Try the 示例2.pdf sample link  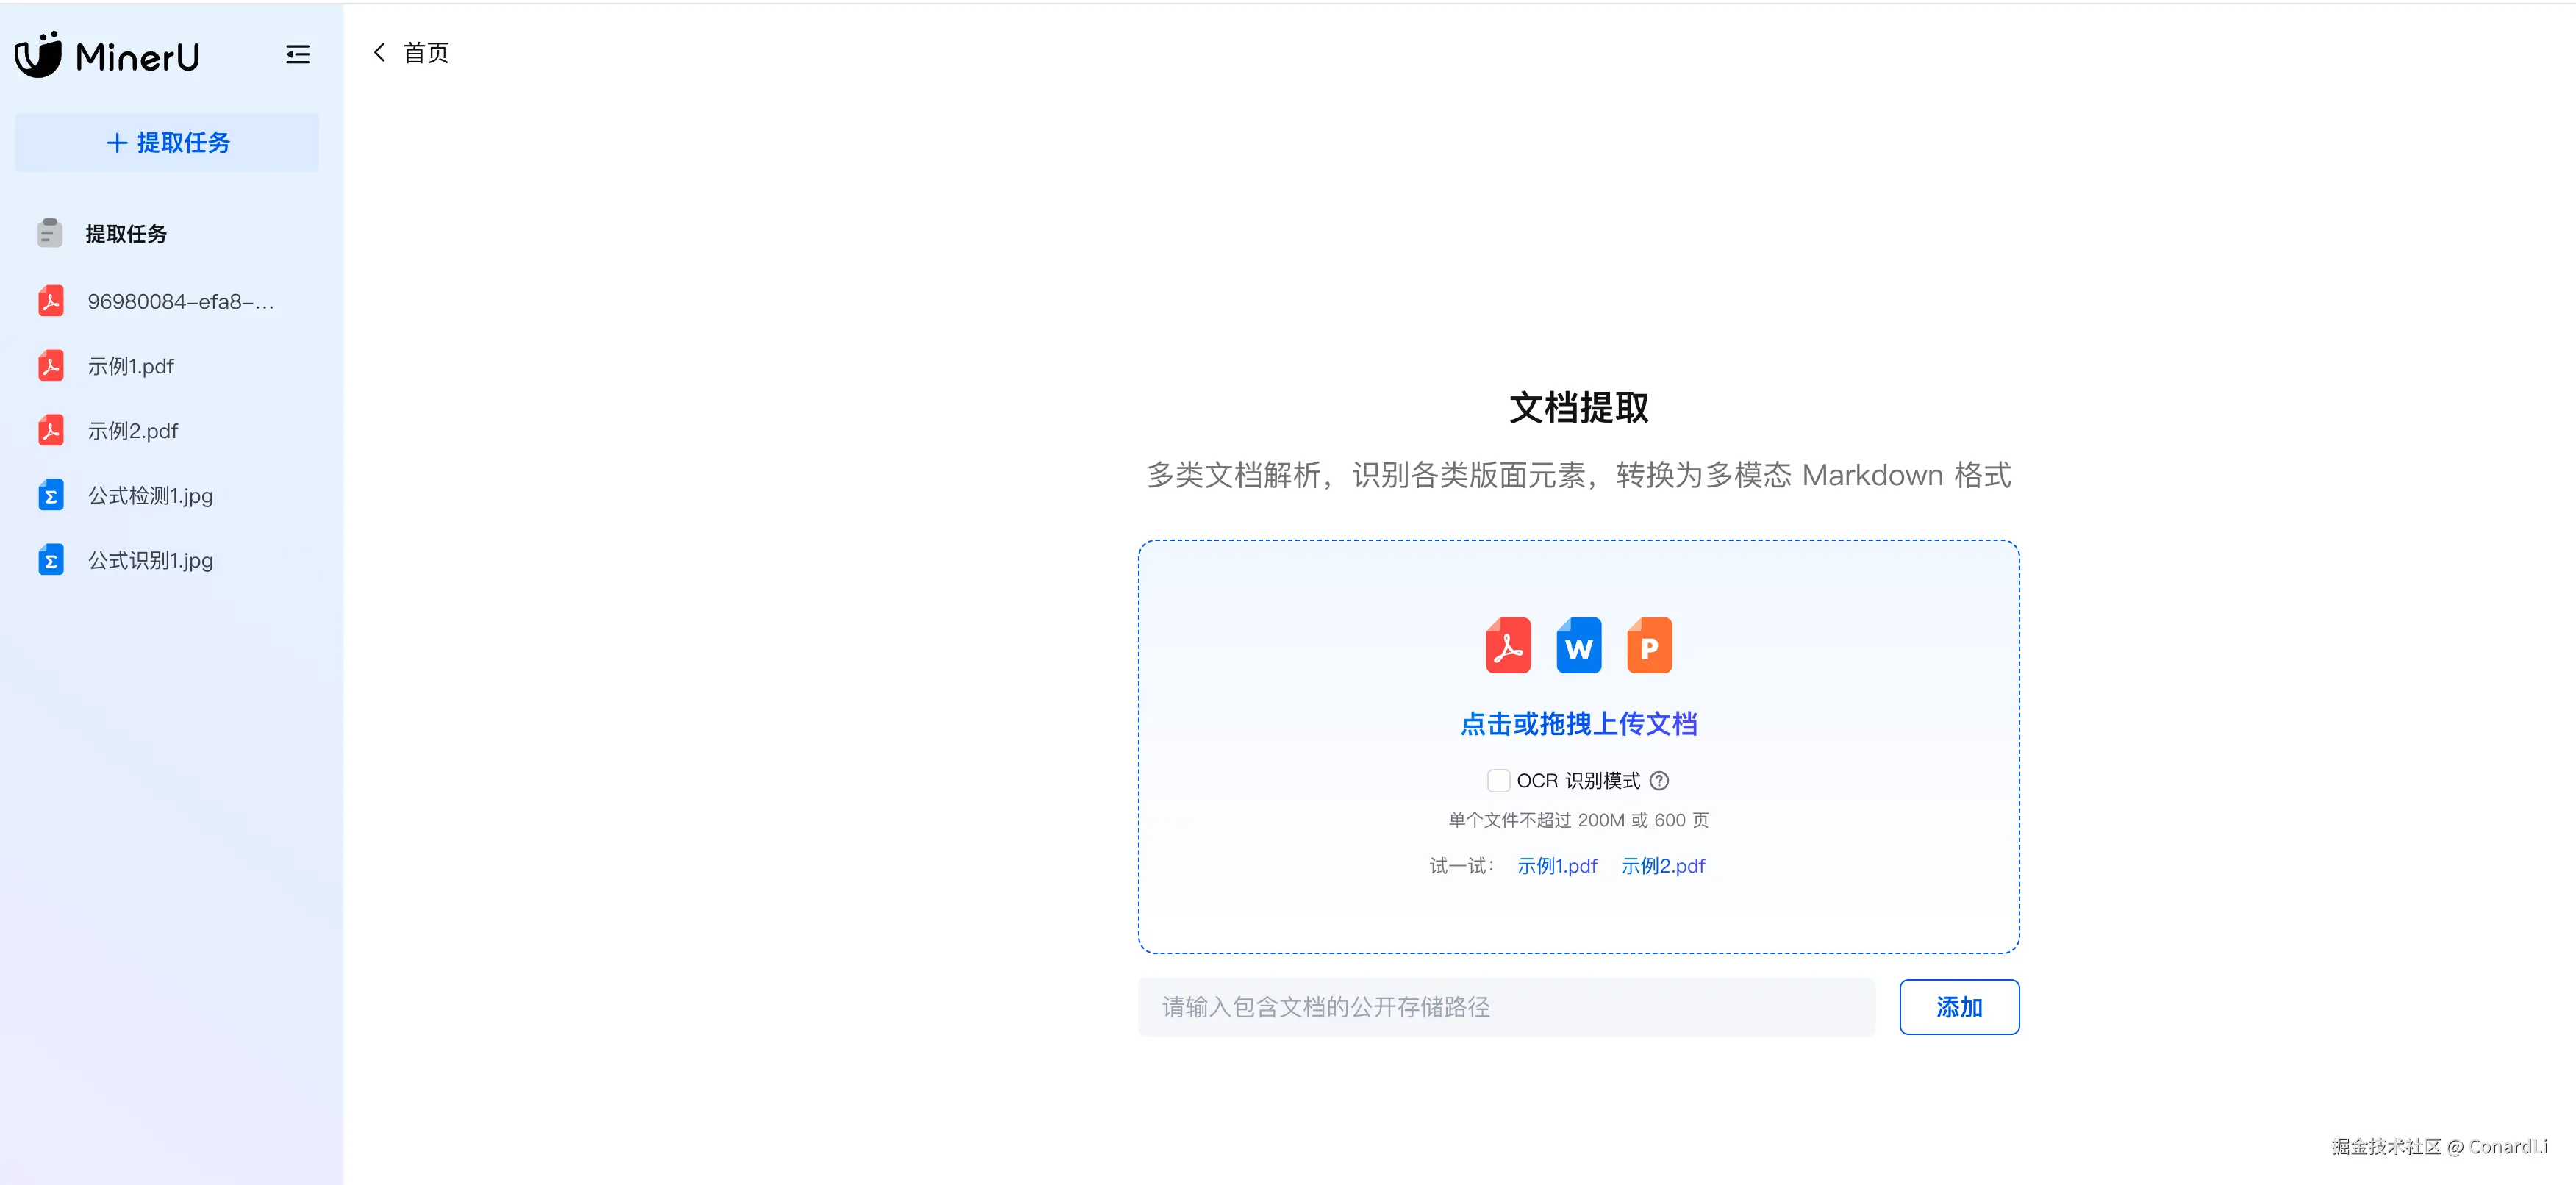pos(1662,866)
